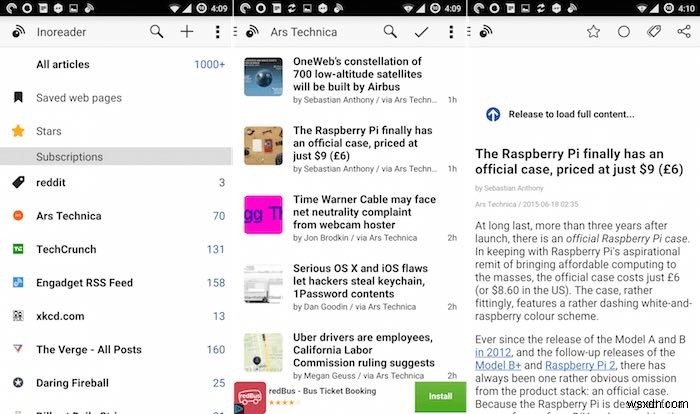Screen dimensions: 700x414
Task: Open the reddit tag folder
Action: click(116, 182)
